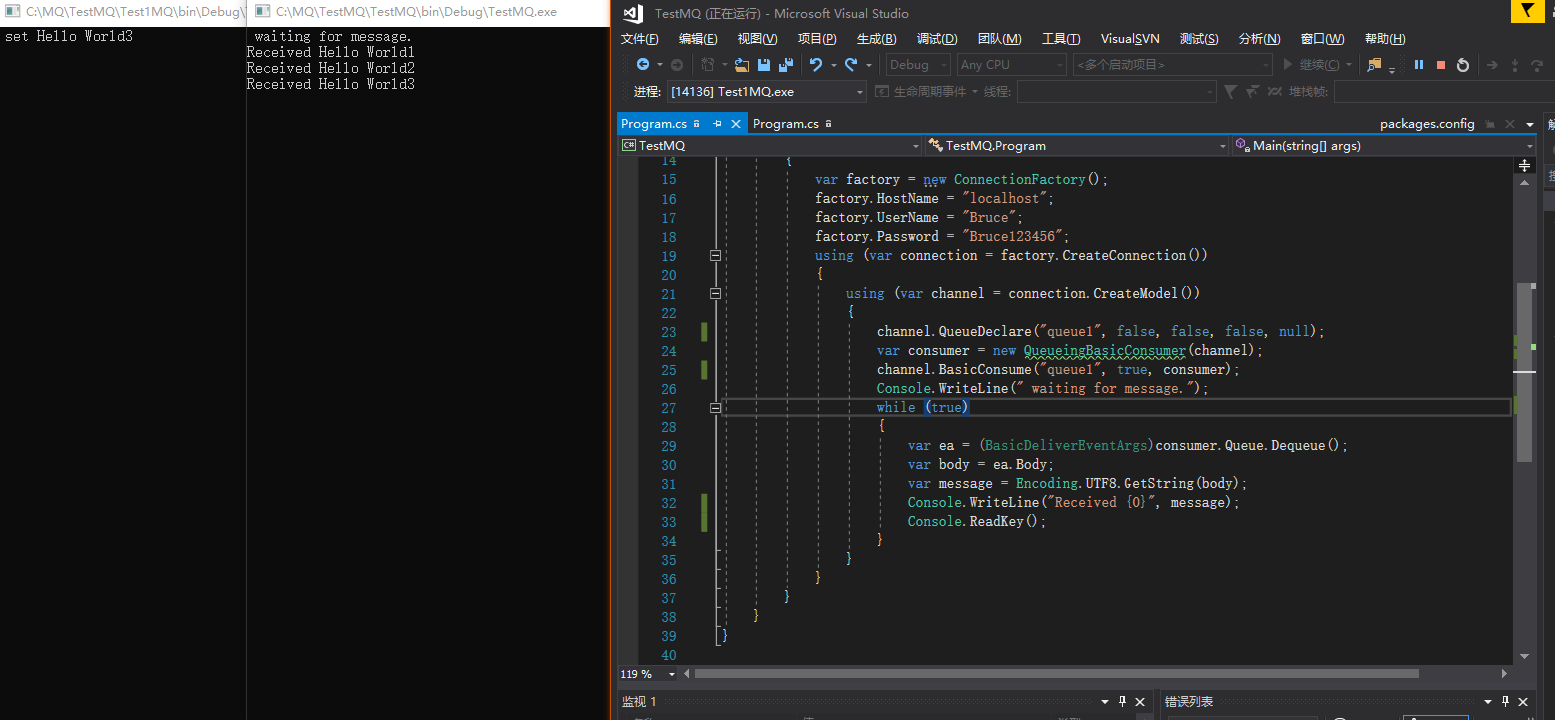The height and width of the screenshot is (720, 1555).
Task: Pause debugging with the Break All icon
Action: pyautogui.click(x=1419, y=64)
